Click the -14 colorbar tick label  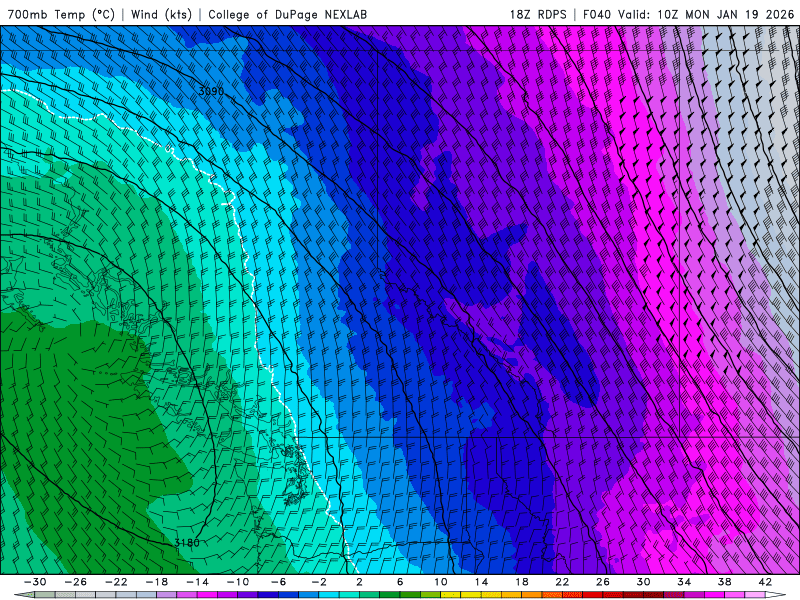click(197, 582)
